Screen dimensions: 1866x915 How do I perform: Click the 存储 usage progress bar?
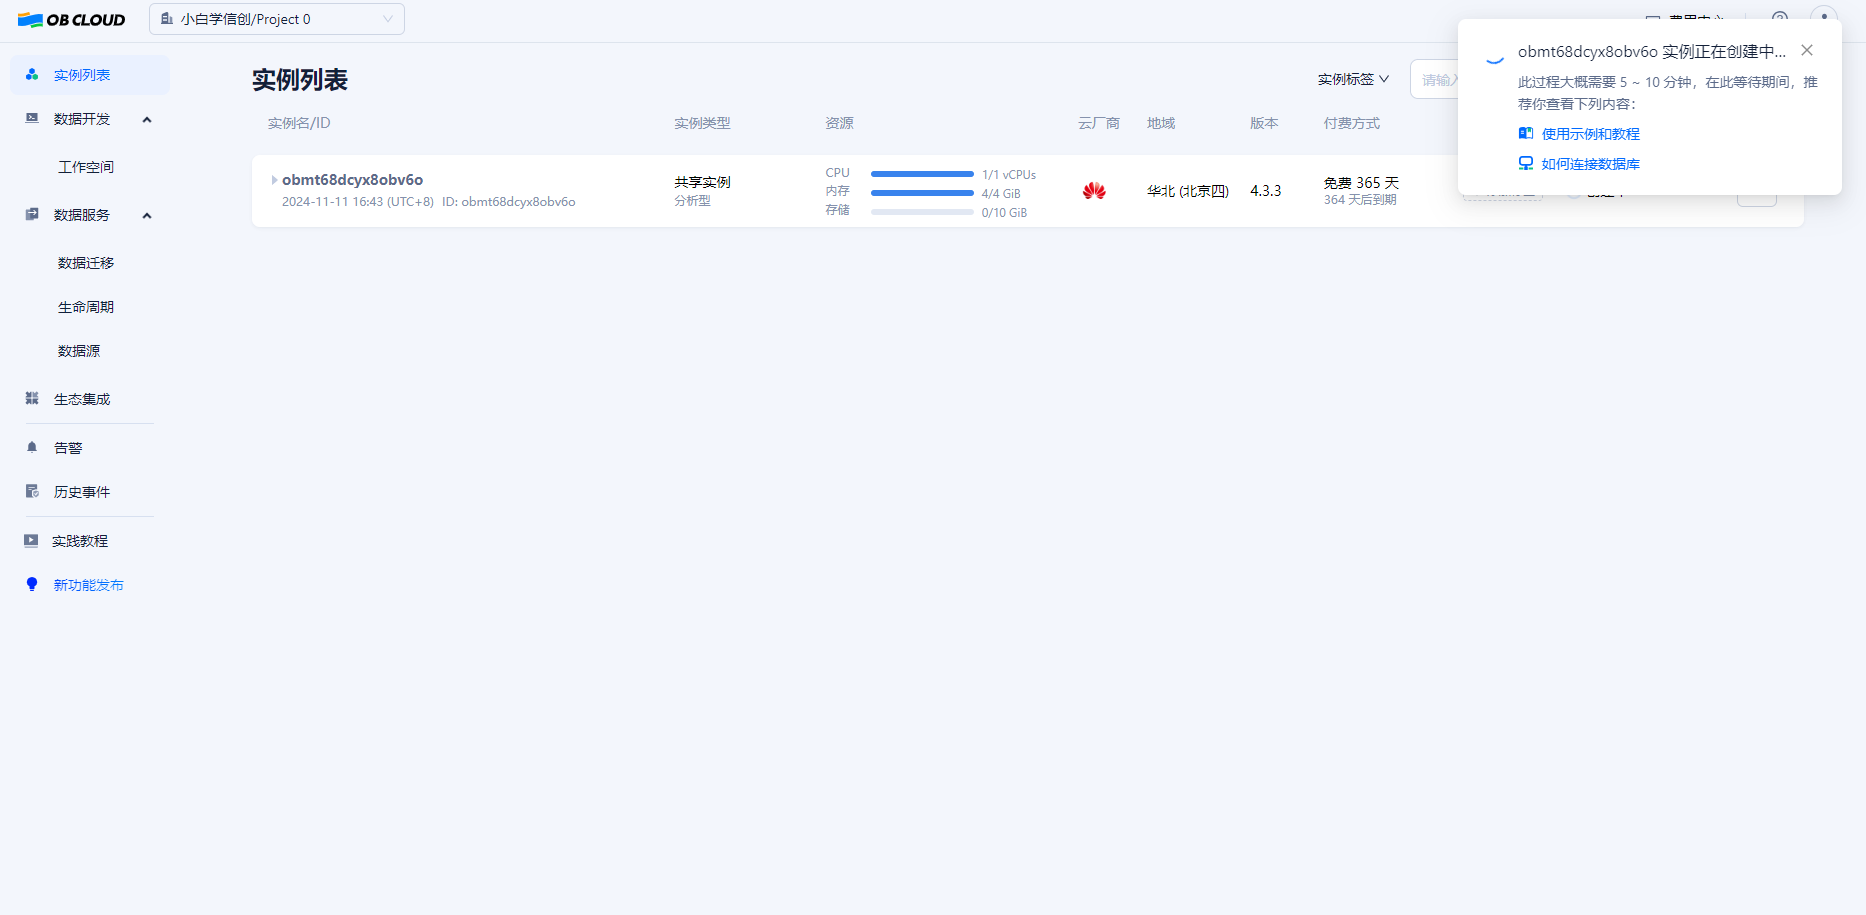[922, 212]
